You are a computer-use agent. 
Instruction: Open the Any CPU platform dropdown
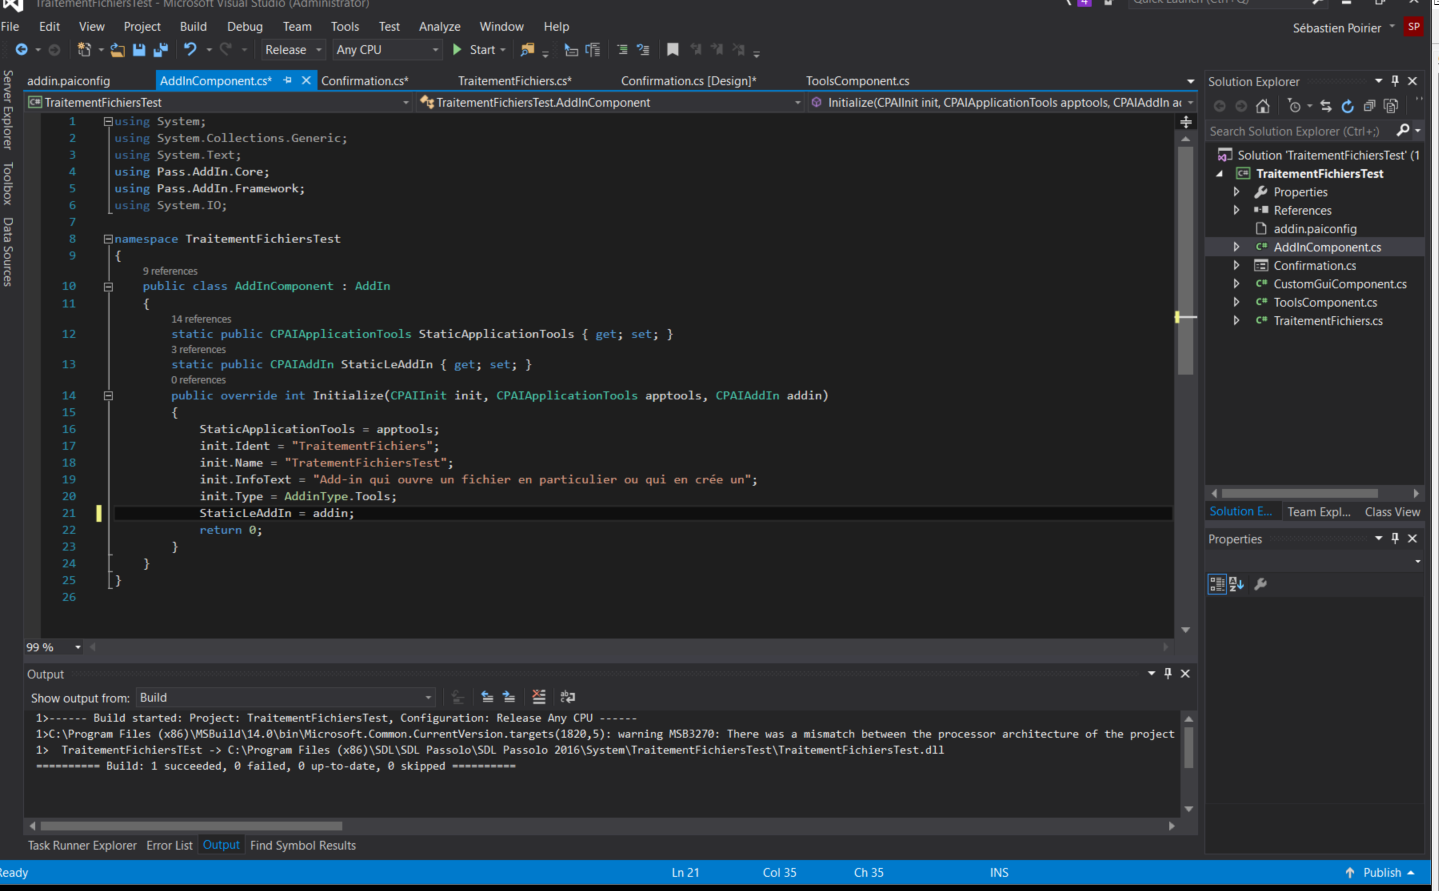(387, 50)
